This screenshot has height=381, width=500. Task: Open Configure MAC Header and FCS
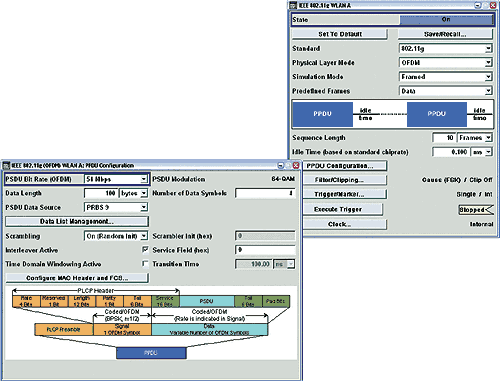click(77, 278)
